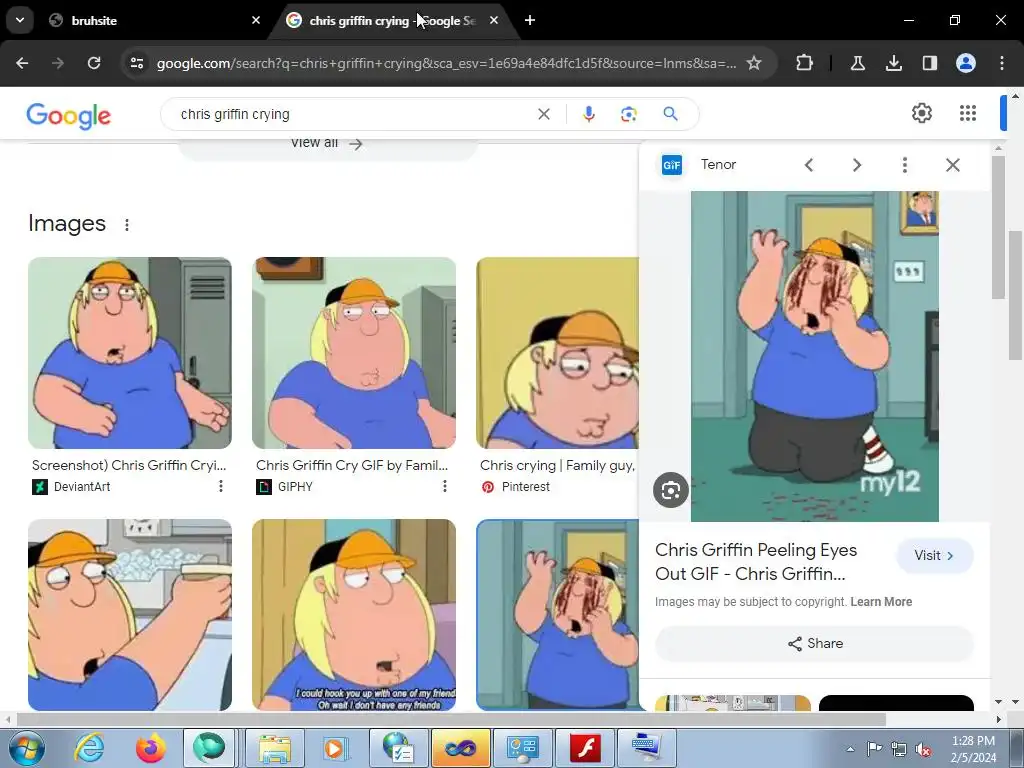Open Chrome Labs flask icon

coord(857,63)
